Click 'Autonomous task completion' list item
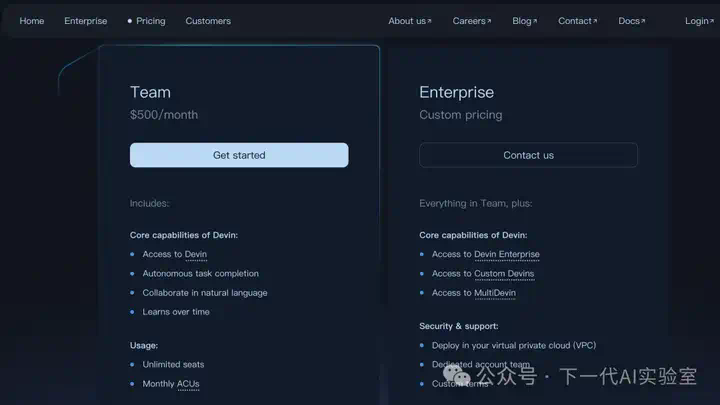Image resolution: width=720 pixels, height=405 pixels. click(201, 274)
